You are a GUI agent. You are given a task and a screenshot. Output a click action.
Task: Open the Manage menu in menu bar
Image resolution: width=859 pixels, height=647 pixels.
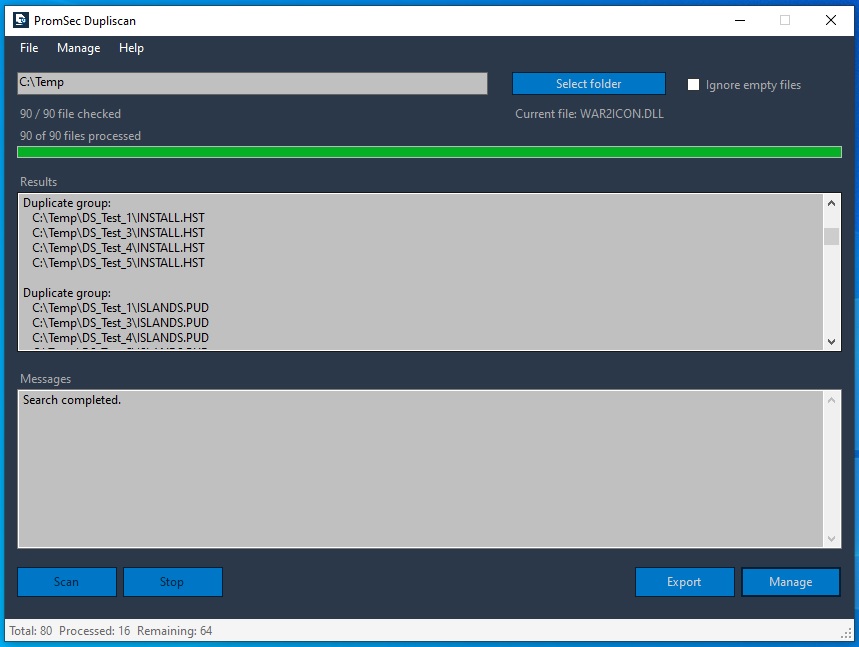coord(78,48)
